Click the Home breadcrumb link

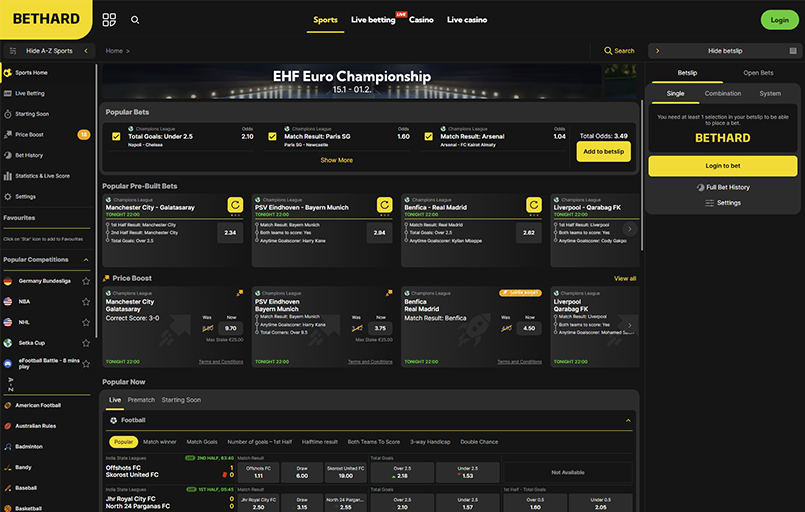[x=114, y=51]
